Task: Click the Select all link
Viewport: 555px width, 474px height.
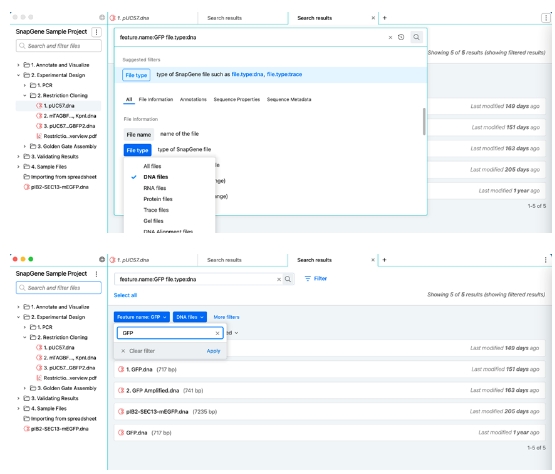Action: point(125,295)
